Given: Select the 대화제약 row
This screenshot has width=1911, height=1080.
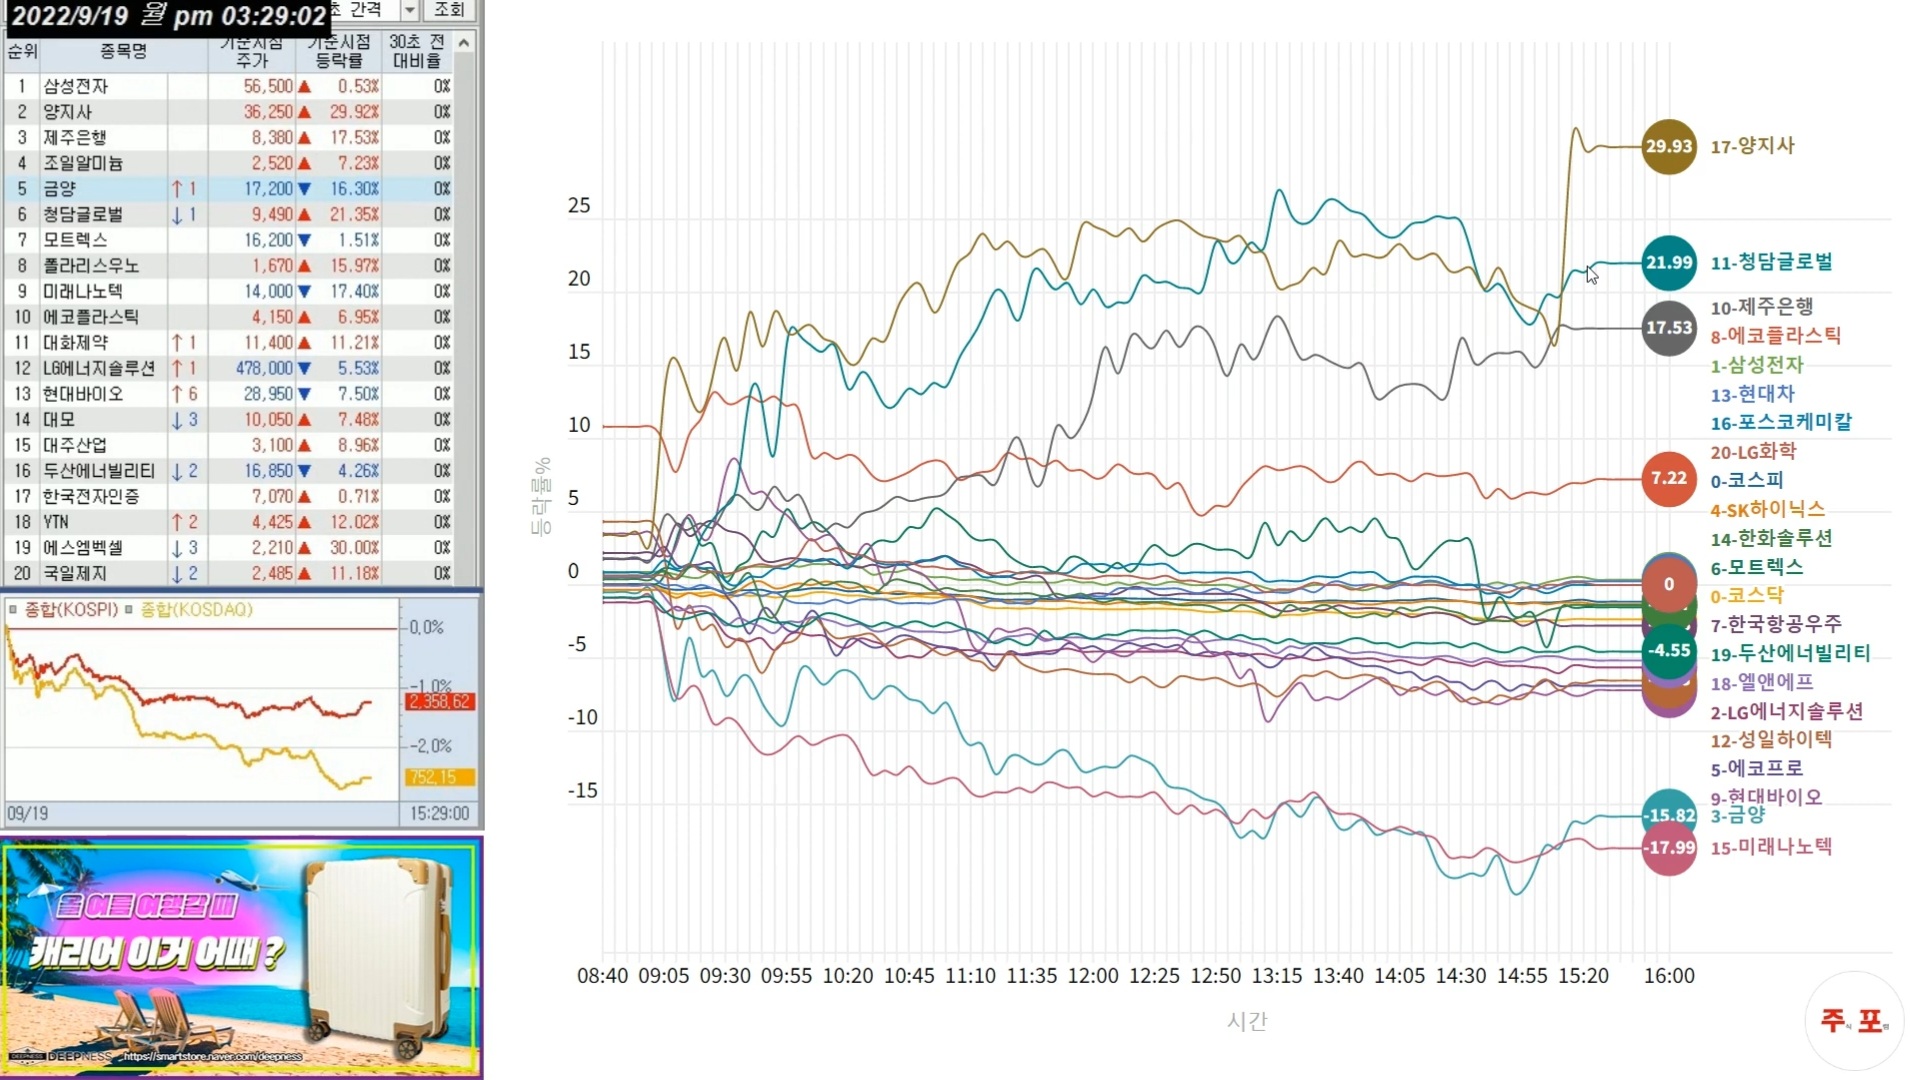Looking at the screenshot, I should (229, 343).
